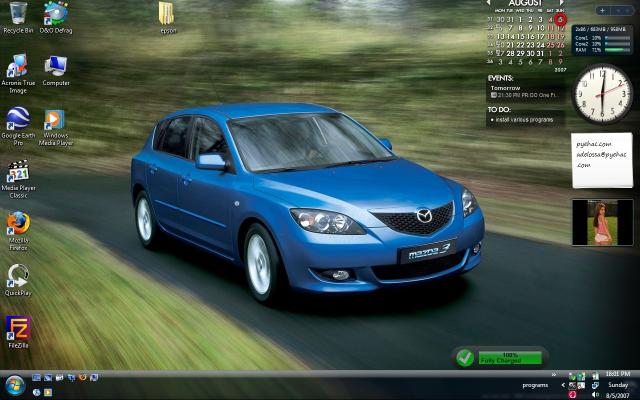Open Windows Media Player shortcut
The image size is (640, 400).
(56, 127)
